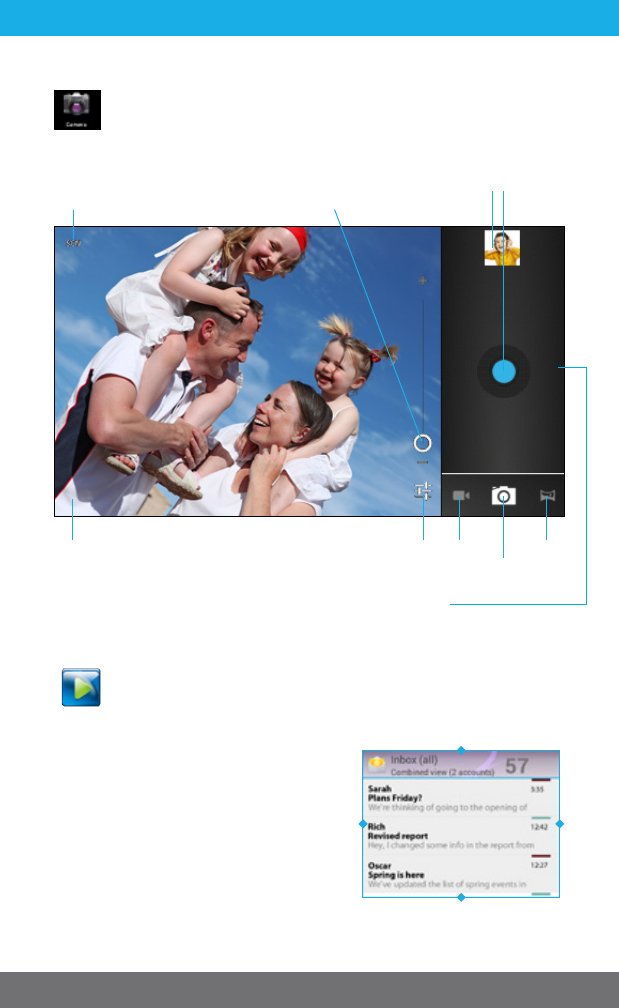The width and height of the screenshot is (619, 1008).
Task: Open the blue play arrow app icon
Action: tap(81, 687)
